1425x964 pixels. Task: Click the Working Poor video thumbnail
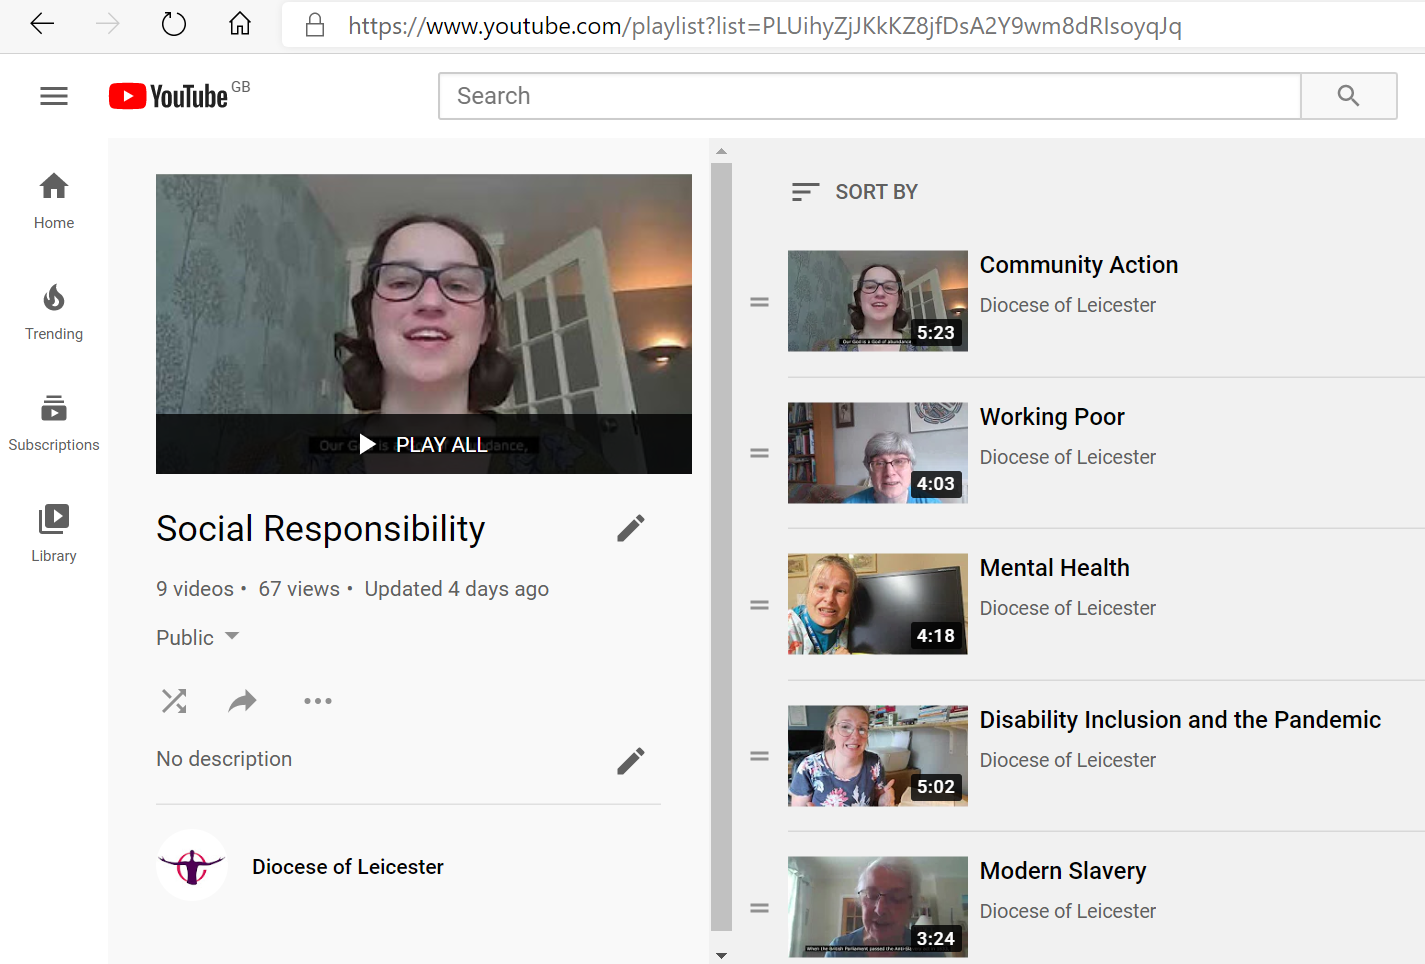tap(877, 453)
